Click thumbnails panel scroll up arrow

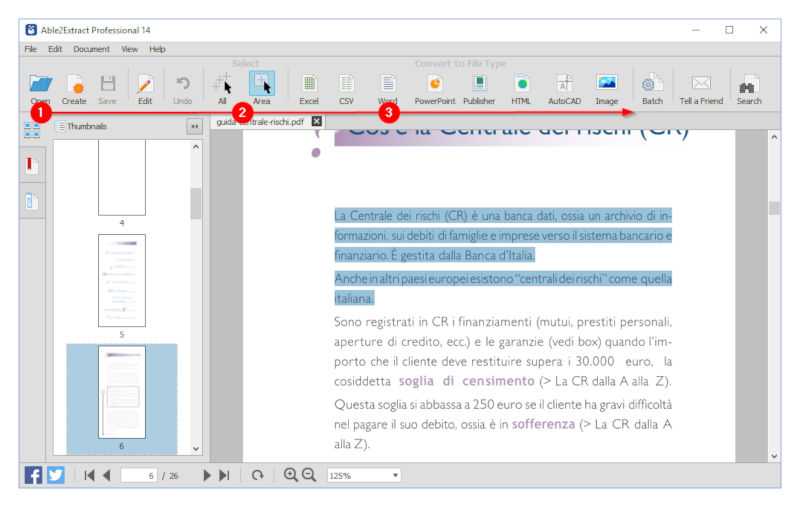click(196, 147)
